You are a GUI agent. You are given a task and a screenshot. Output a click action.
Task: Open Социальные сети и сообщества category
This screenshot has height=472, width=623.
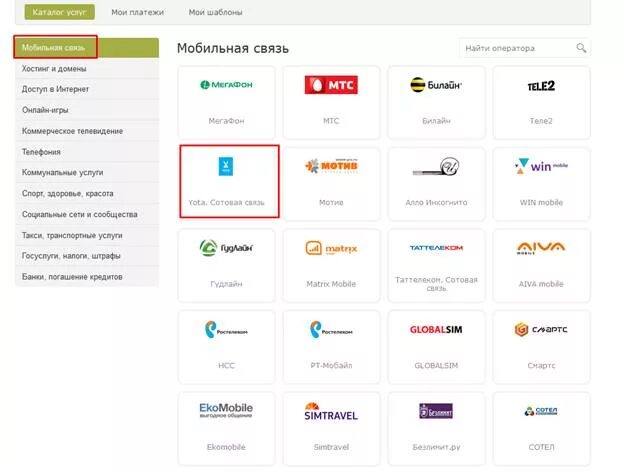click(87, 214)
